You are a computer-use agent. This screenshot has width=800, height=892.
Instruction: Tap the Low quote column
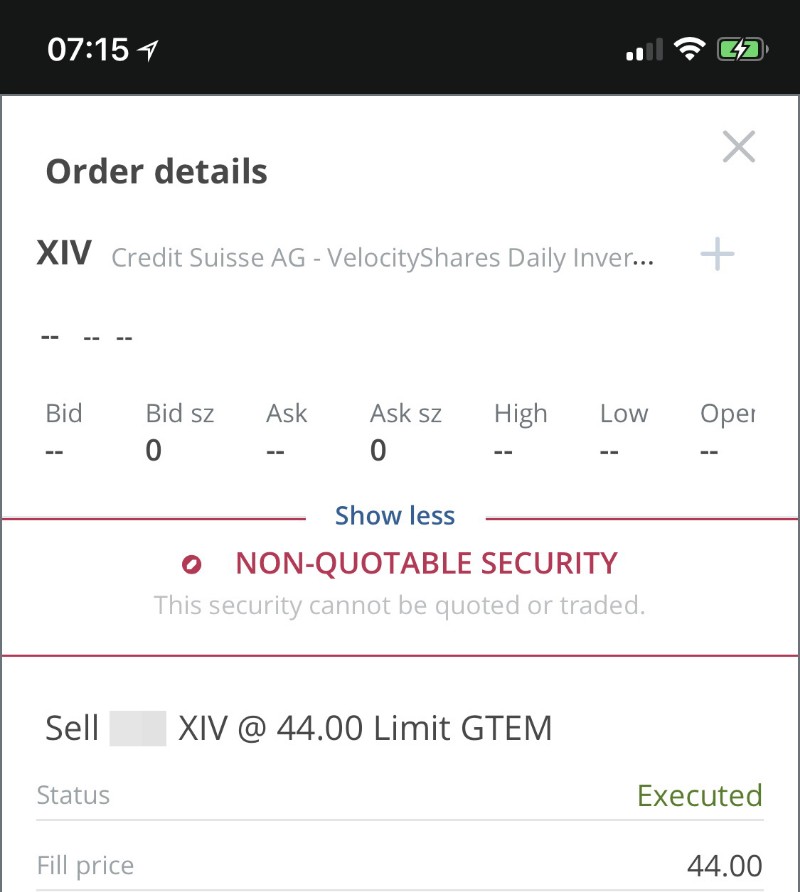(x=624, y=431)
